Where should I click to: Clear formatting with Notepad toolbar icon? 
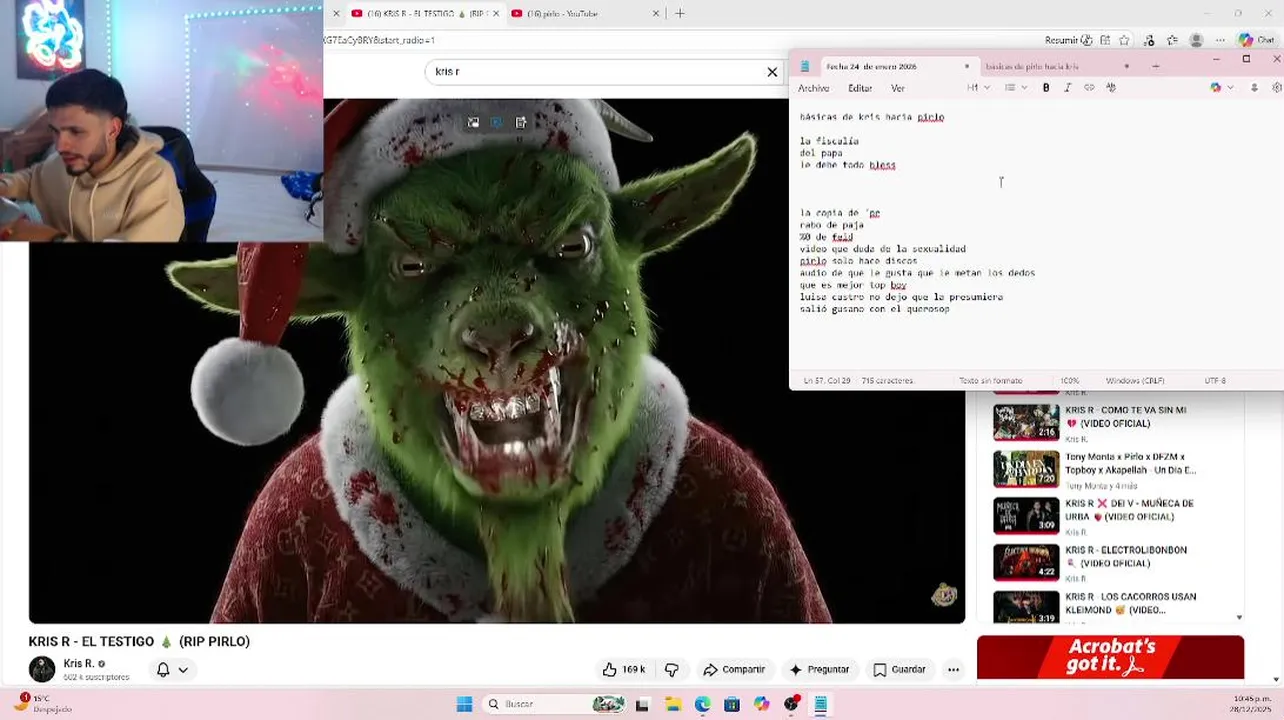[1111, 88]
